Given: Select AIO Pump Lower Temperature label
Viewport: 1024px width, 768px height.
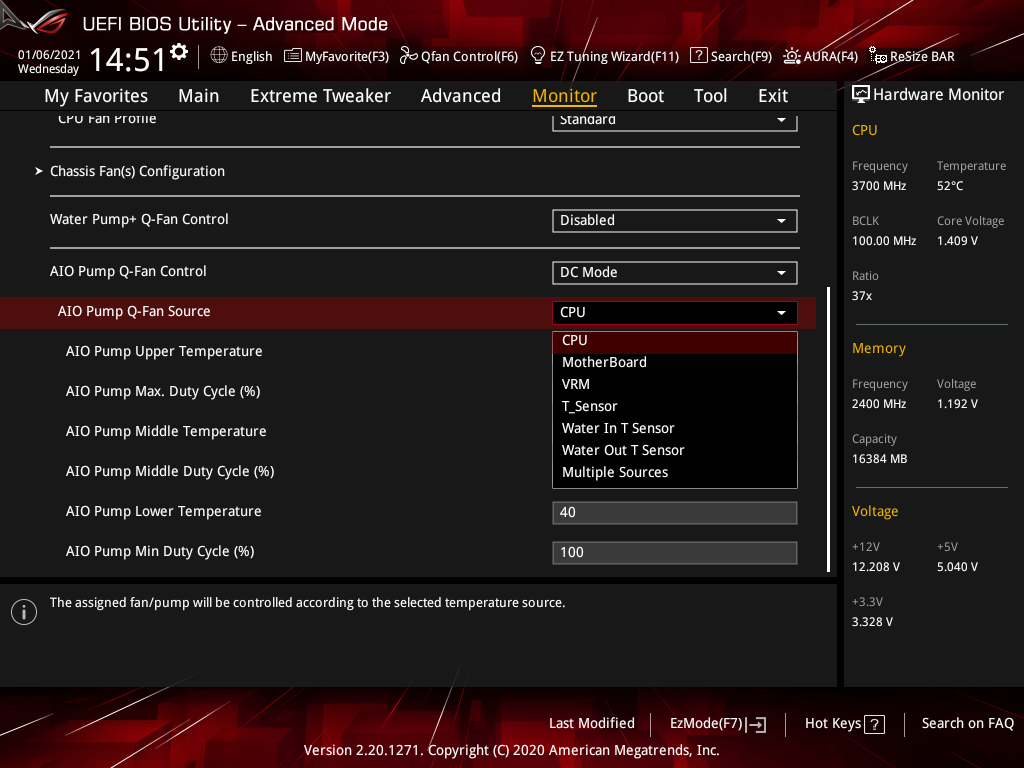Looking at the screenshot, I should pos(163,511).
